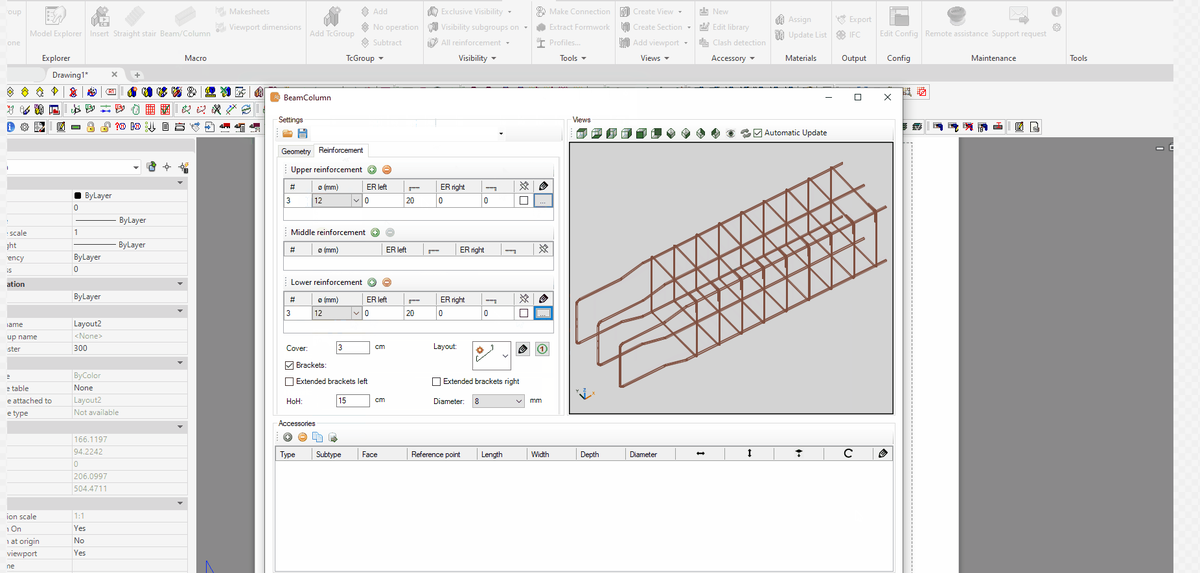Open the Settings toolbar dropdown arrow

(x=500, y=134)
